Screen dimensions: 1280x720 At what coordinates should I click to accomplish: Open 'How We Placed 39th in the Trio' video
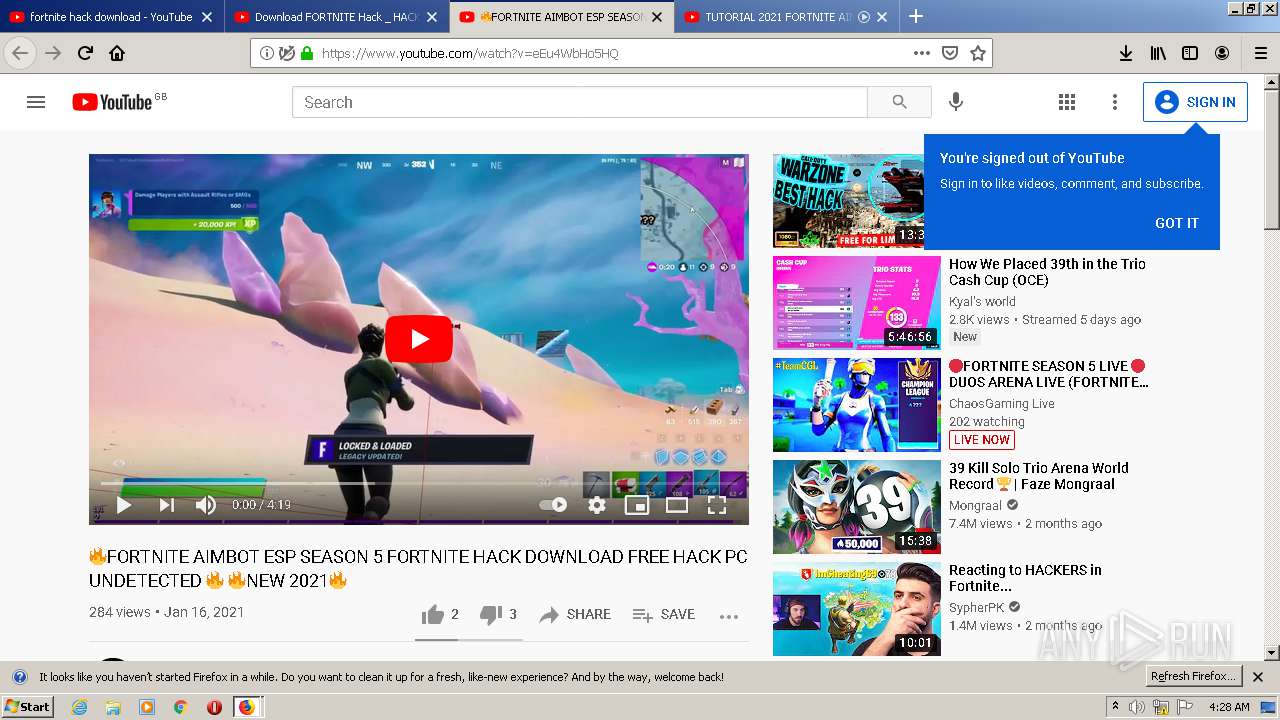(1047, 272)
